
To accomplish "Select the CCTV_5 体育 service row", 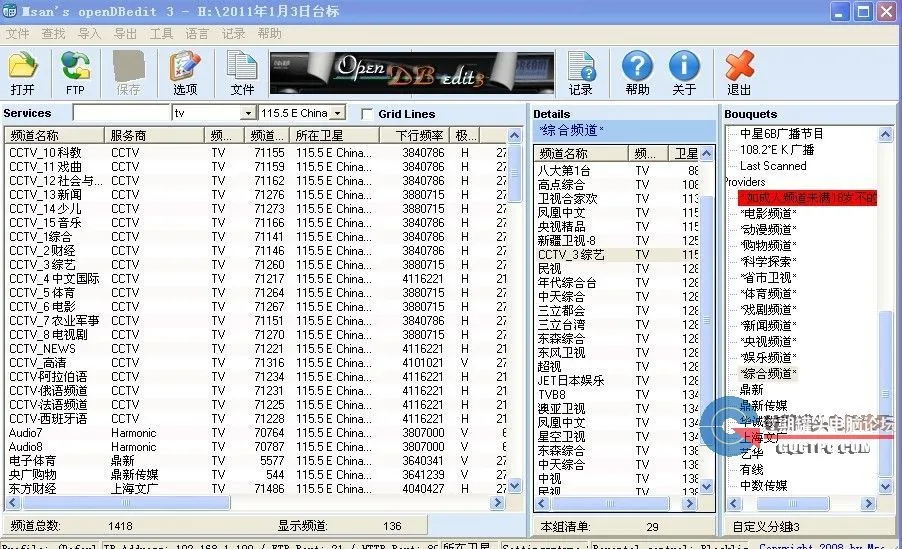I will pos(256,292).
